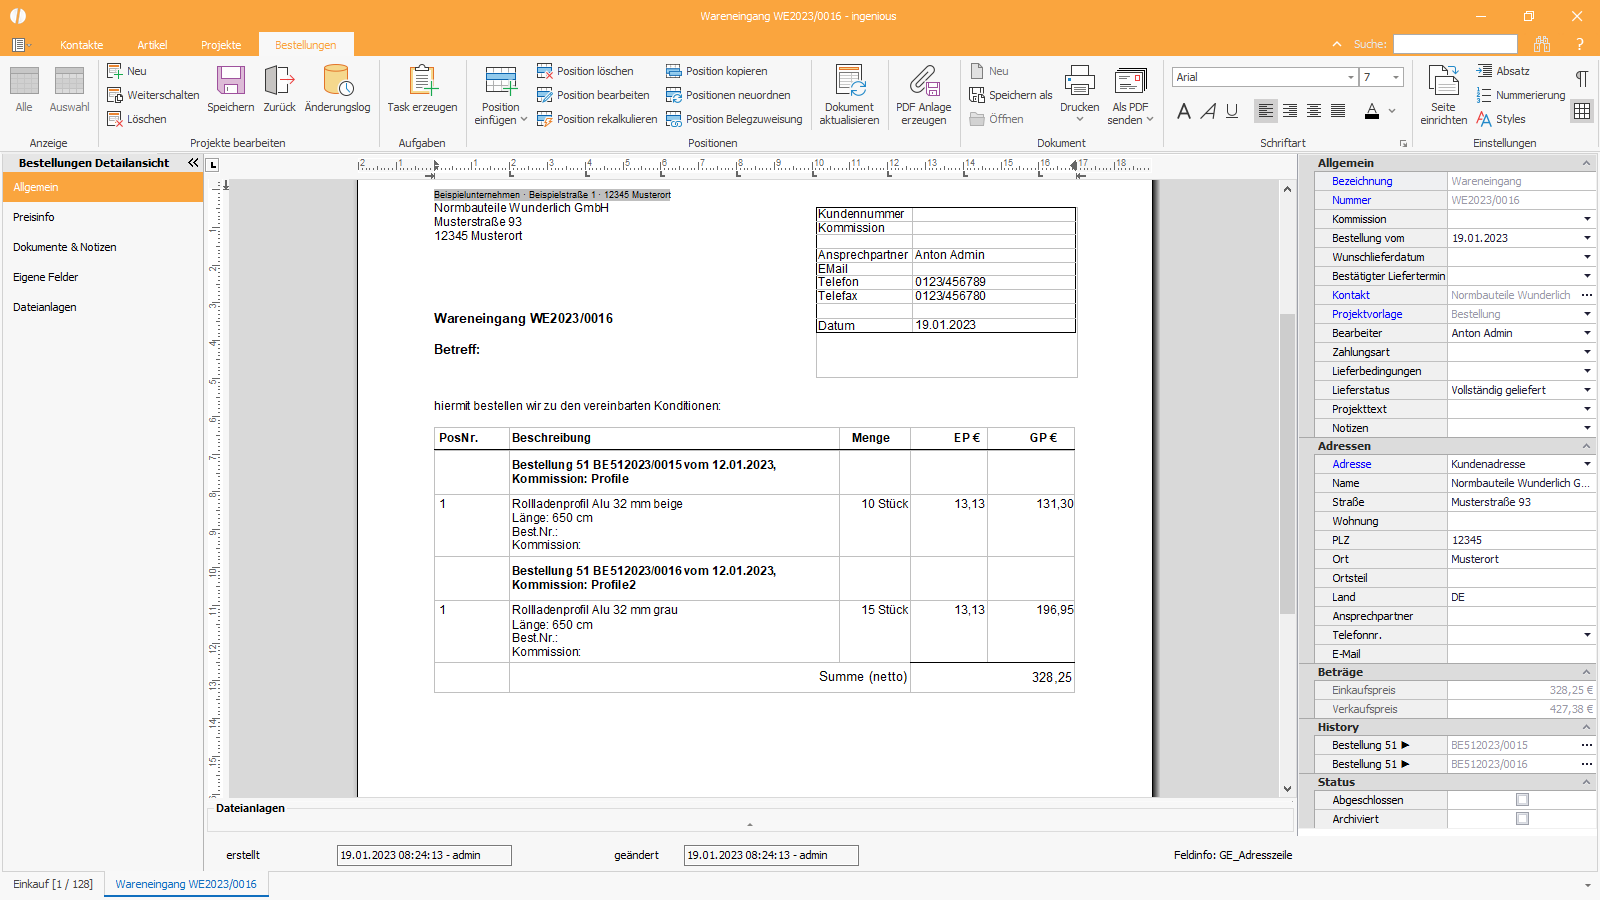This screenshot has height=900, width=1600.
Task: Toggle italic text formatting
Action: 1208,111
